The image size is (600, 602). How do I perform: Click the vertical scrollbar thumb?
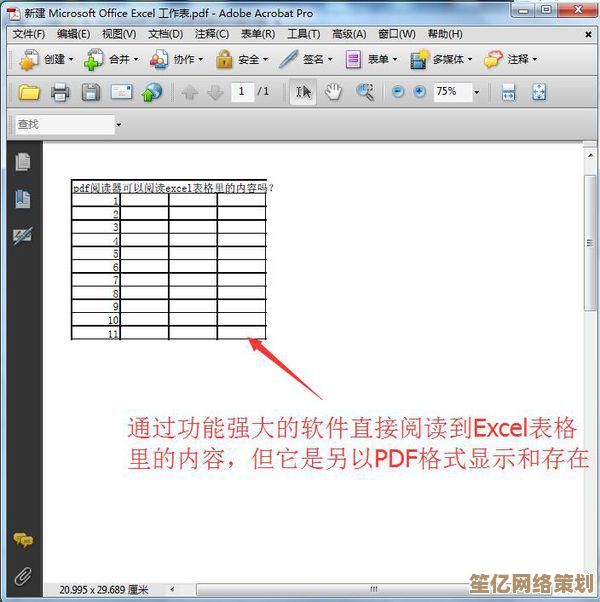point(590,243)
